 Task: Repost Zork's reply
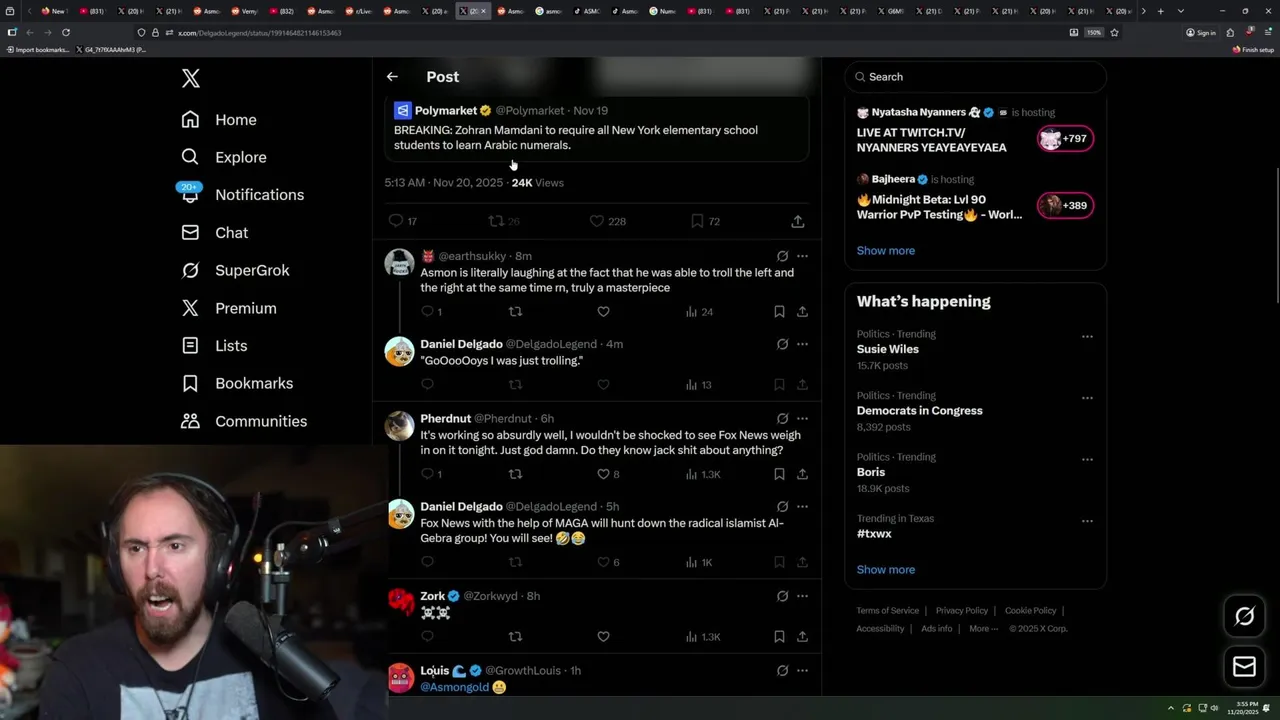tap(515, 637)
